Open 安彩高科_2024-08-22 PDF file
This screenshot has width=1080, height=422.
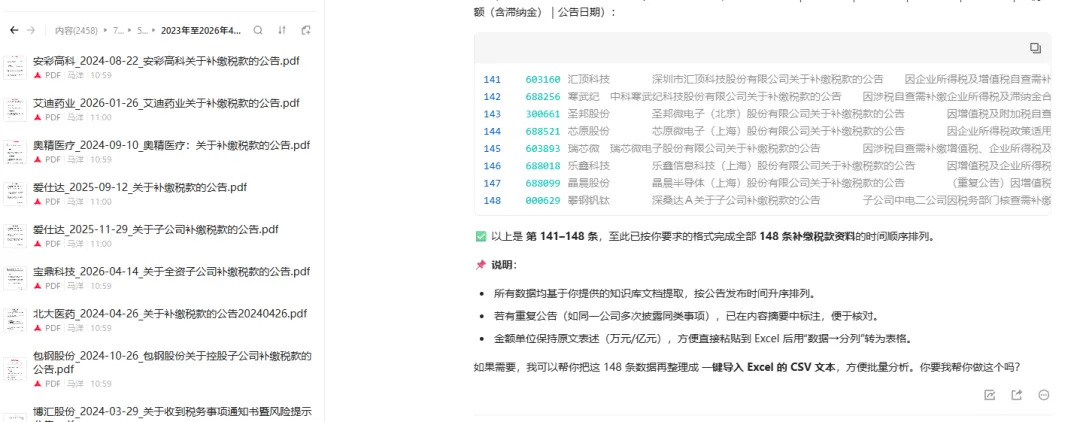click(x=166, y=61)
